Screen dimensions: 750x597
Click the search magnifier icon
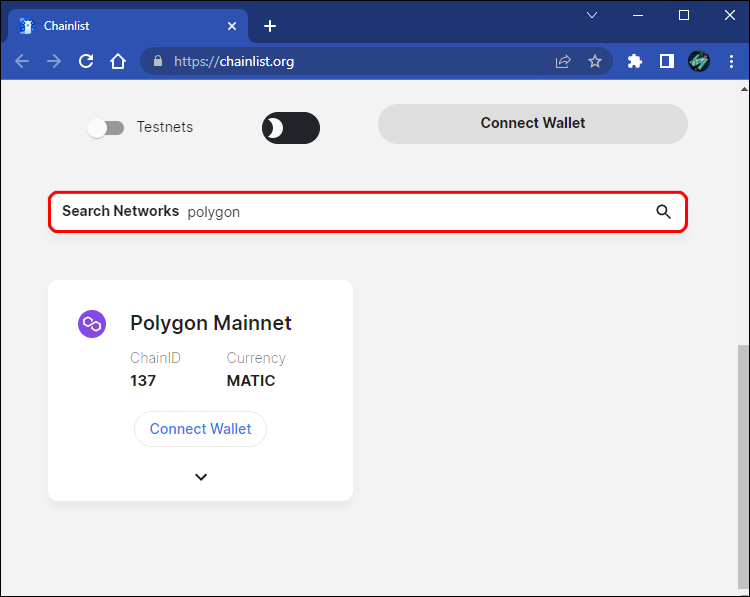(x=663, y=211)
